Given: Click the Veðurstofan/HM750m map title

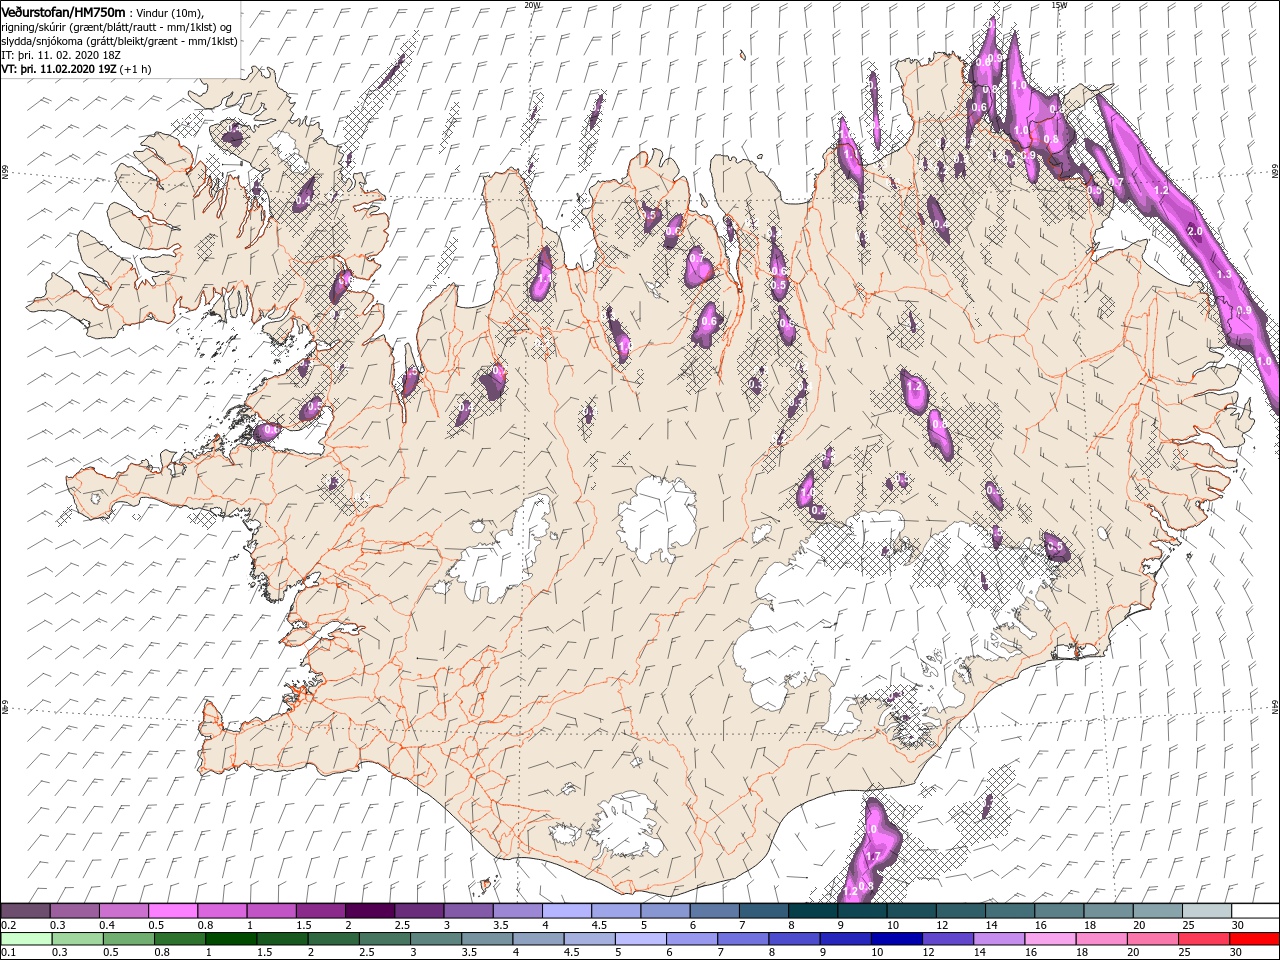Looking at the screenshot, I should coord(63,11).
